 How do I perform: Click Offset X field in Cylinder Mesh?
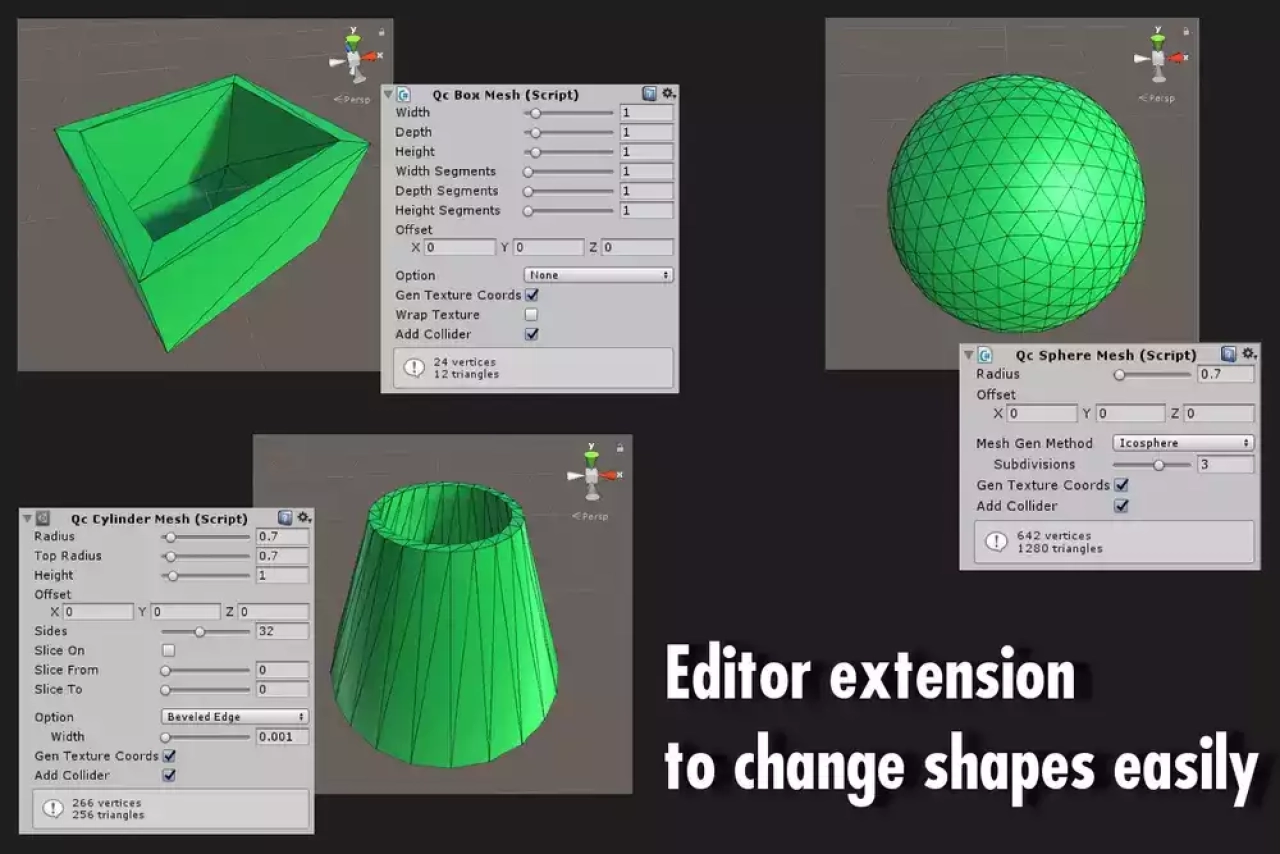pyautogui.click(x=98, y=611)
